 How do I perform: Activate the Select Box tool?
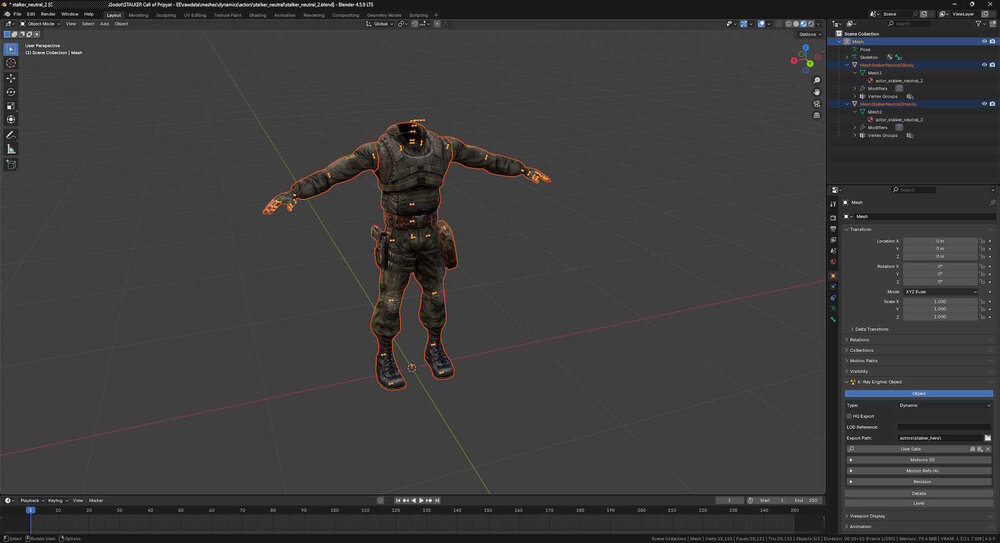[x=11, y=48]
